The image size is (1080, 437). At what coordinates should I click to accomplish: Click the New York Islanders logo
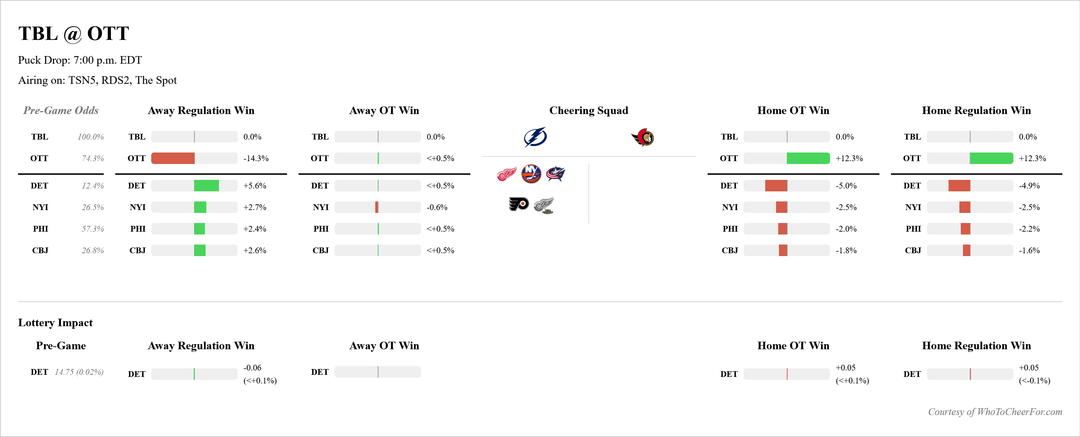[531, 175]
